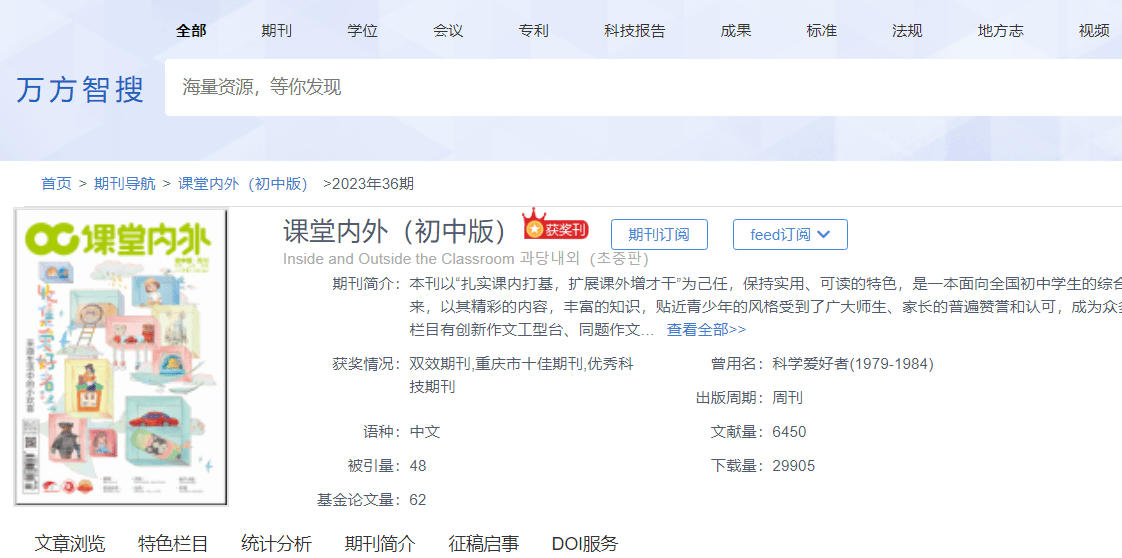Select the 法规 search category

pyautogui.click(x=907, y=31)
